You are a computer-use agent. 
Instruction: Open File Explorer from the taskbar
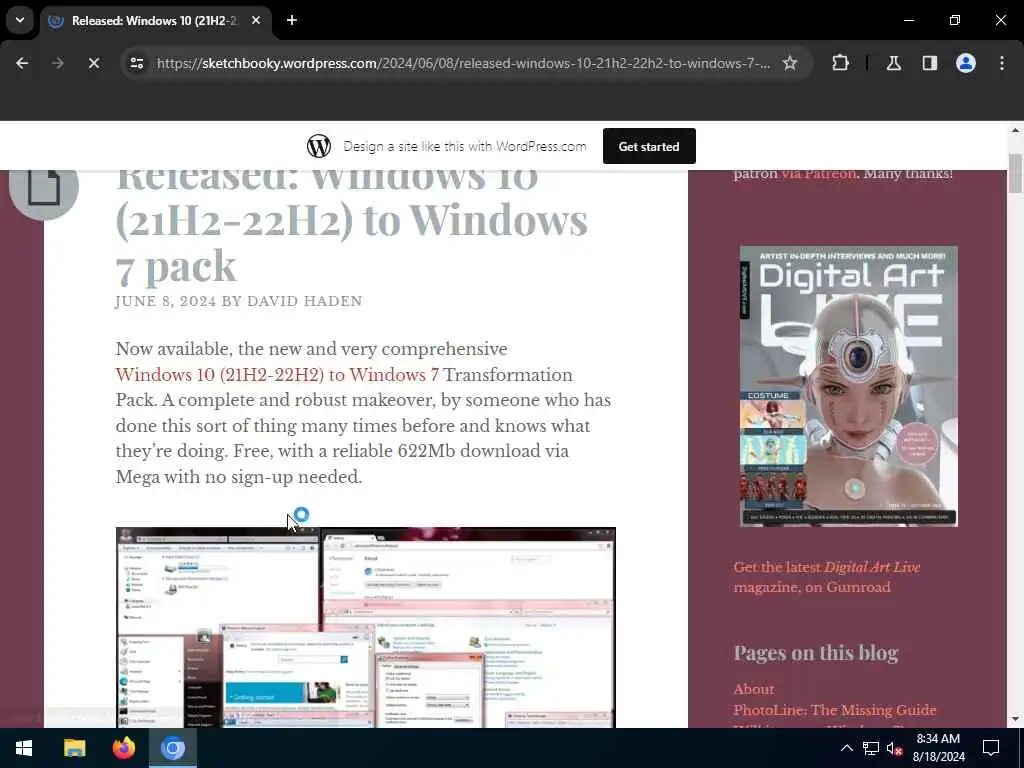tap(74, 748)
